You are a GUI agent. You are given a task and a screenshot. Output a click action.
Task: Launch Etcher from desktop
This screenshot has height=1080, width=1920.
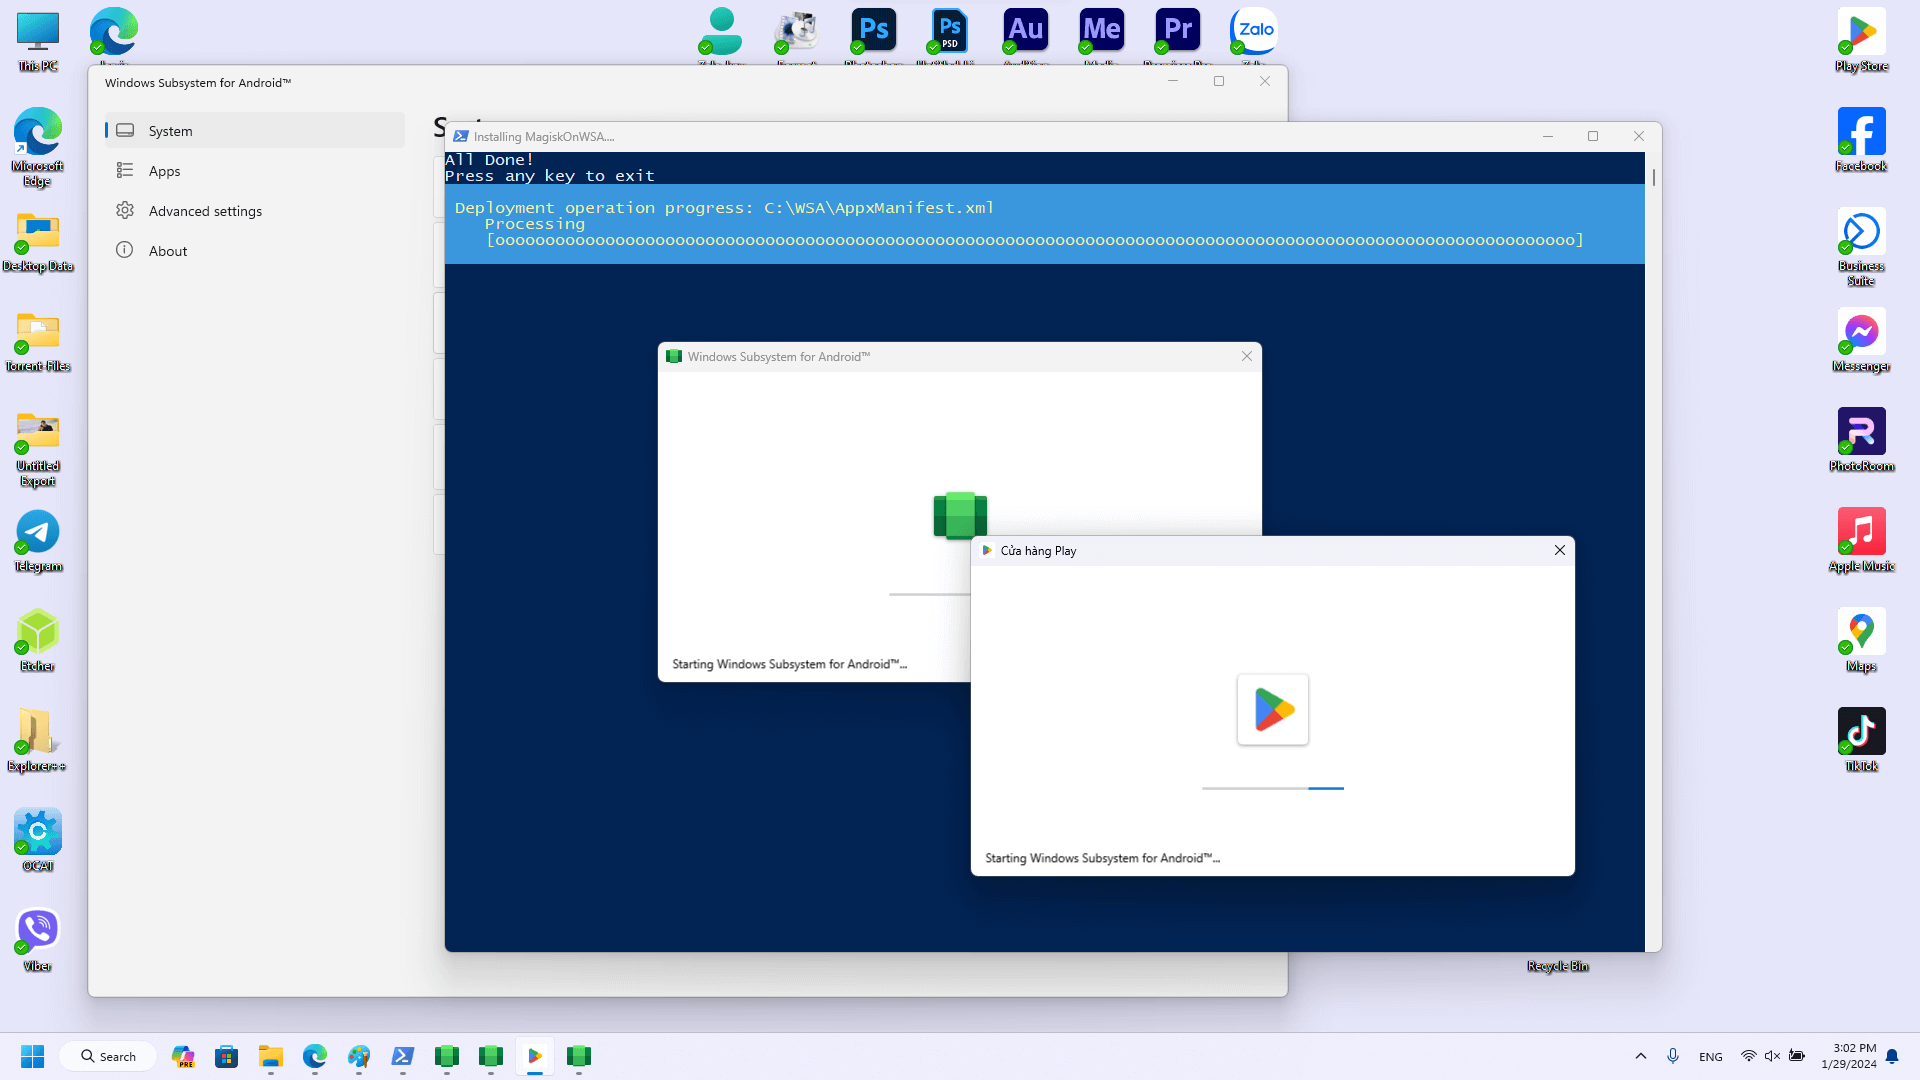tap(38, 641)
